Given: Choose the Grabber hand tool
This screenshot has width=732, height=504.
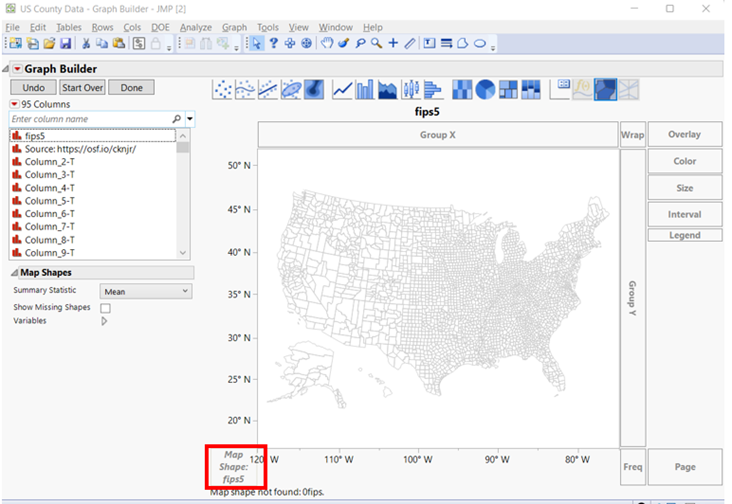Looking at the screenshot, I should 327,43.
